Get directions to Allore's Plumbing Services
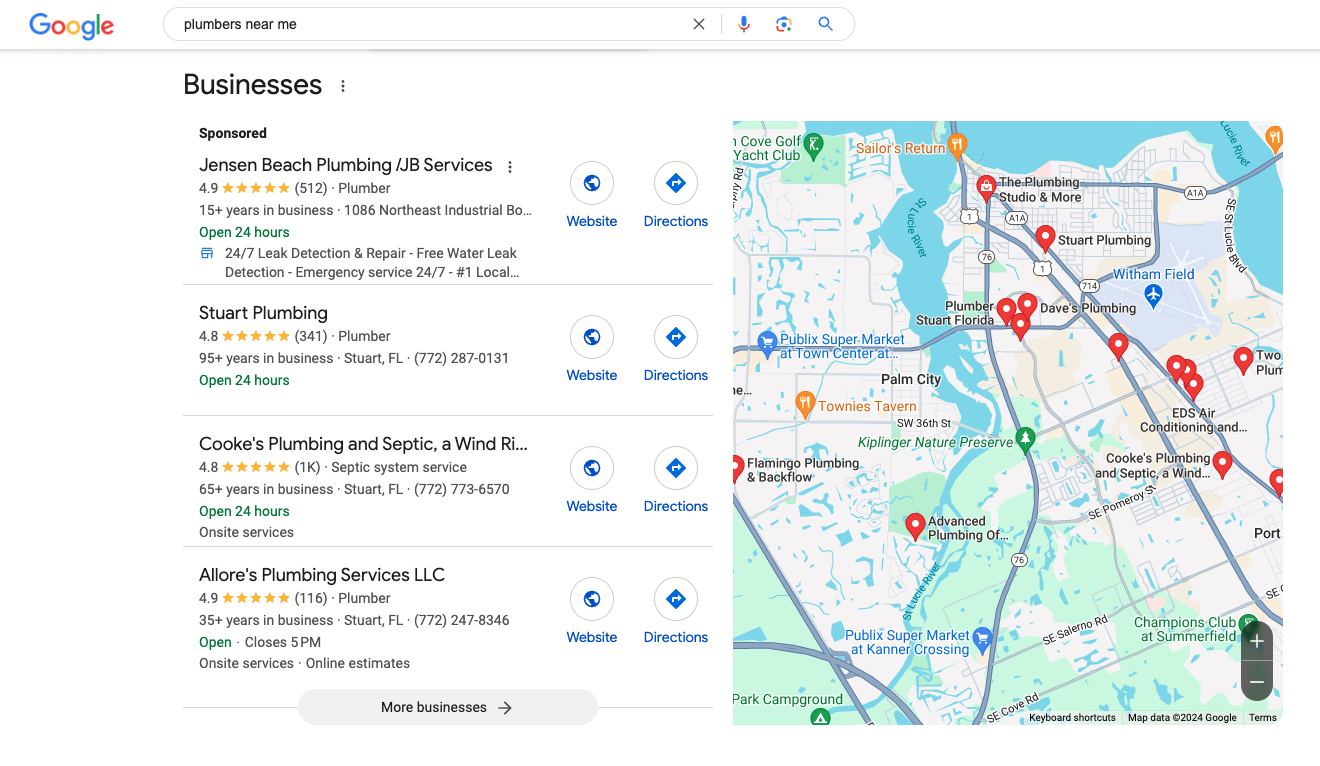 pyautogui.click(x=676, y=599)
